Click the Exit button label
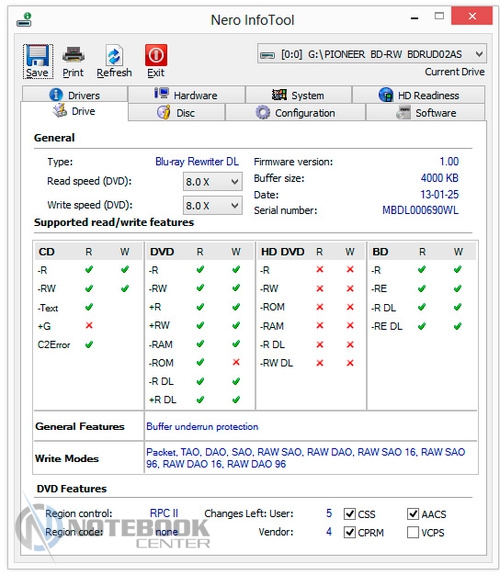500x575 pixels. pos(156,73)
